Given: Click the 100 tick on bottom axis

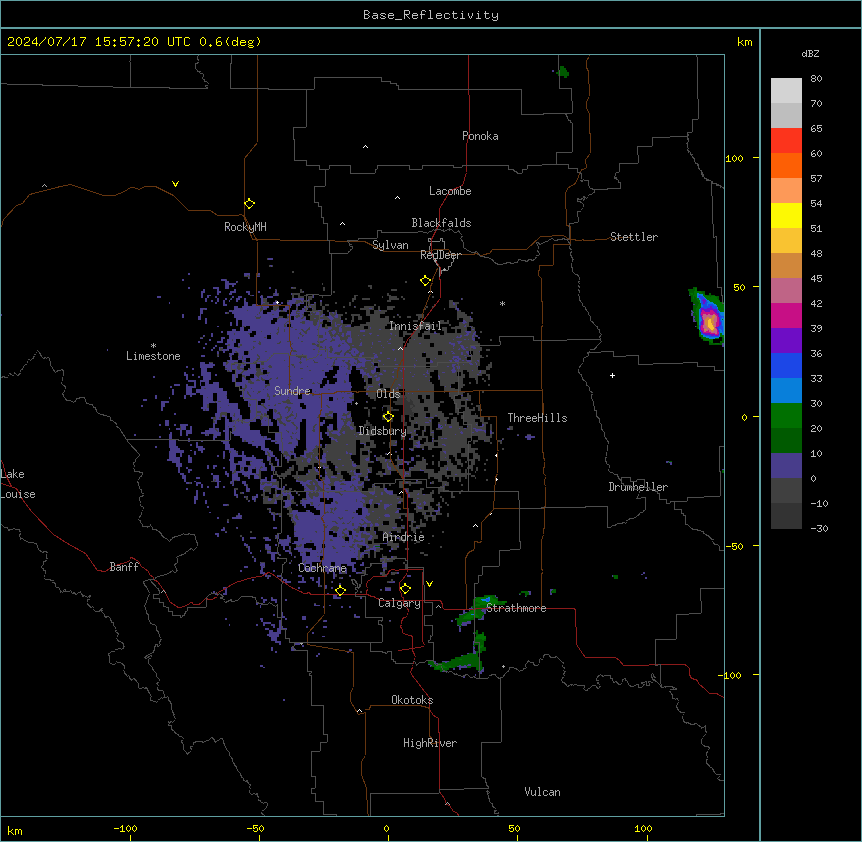Looking at the screenshot, I should click(x=643, y=829).
